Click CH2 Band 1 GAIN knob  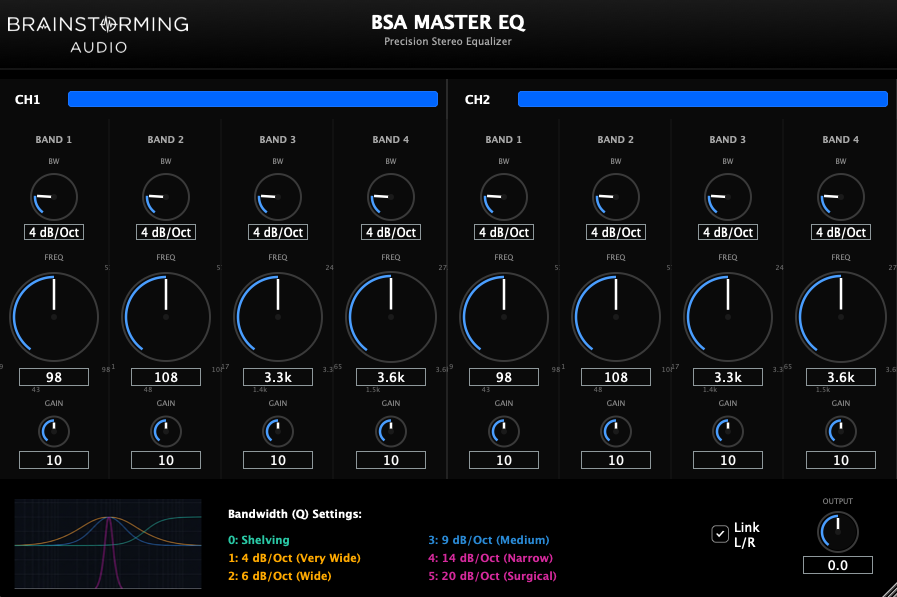(504, 432)
